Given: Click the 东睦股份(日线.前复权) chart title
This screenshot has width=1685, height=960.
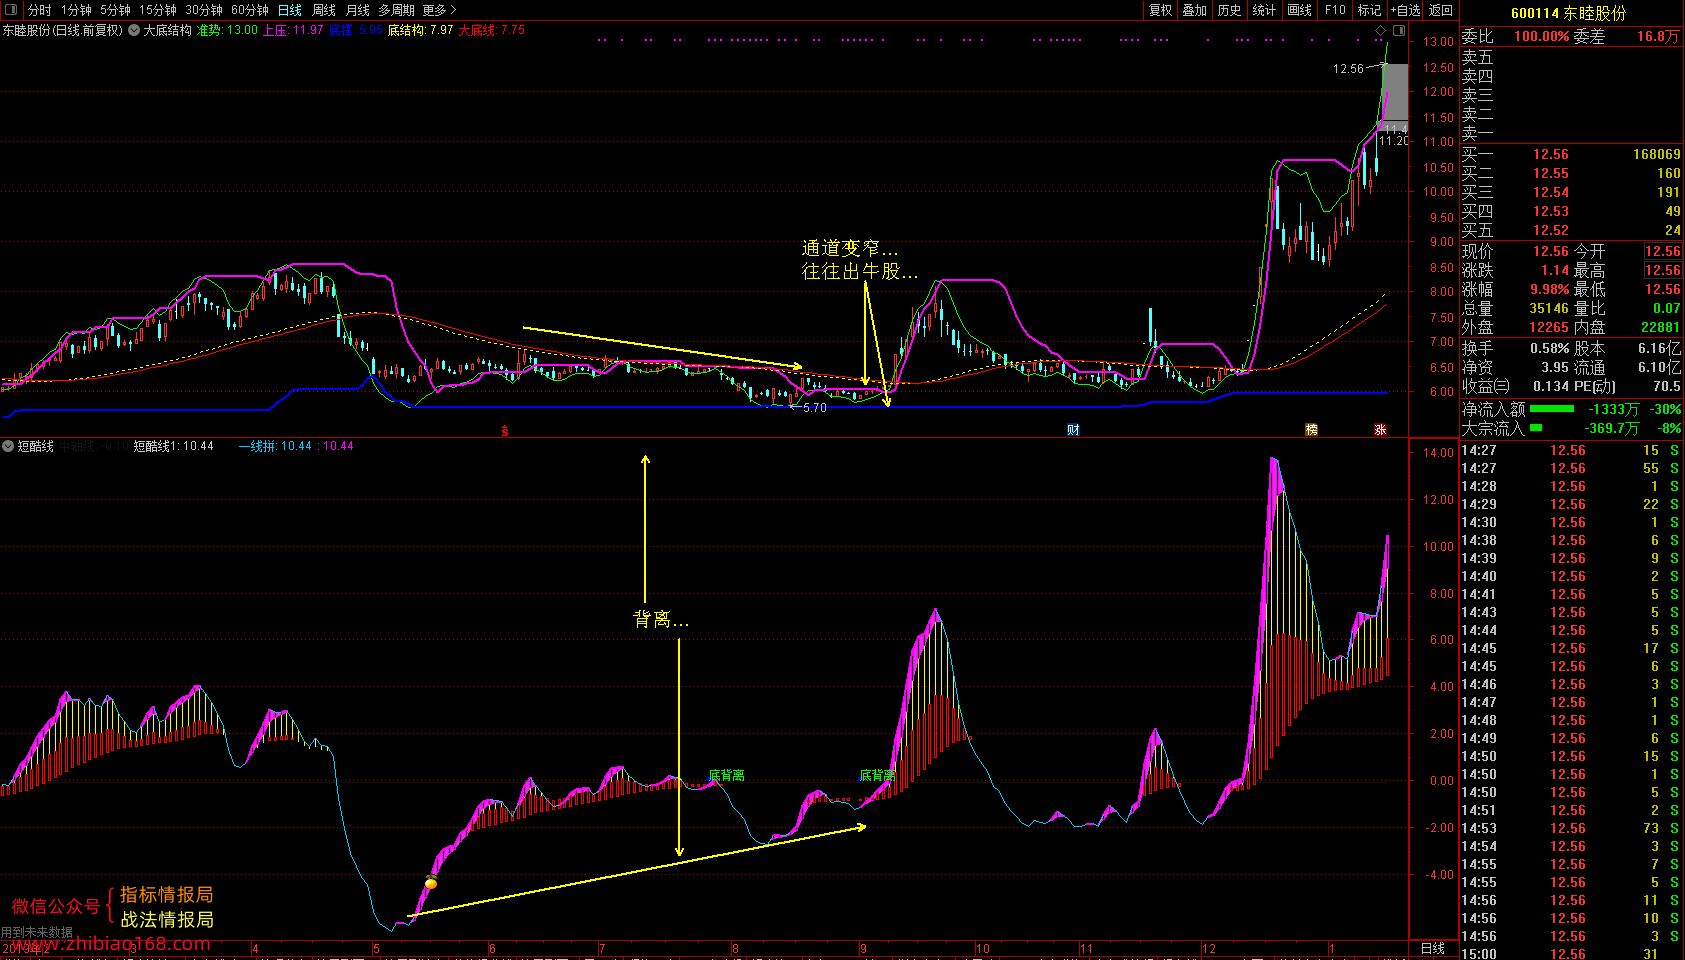Looking at the screenshot, I should pyautogui.click(x=62, y=30).
